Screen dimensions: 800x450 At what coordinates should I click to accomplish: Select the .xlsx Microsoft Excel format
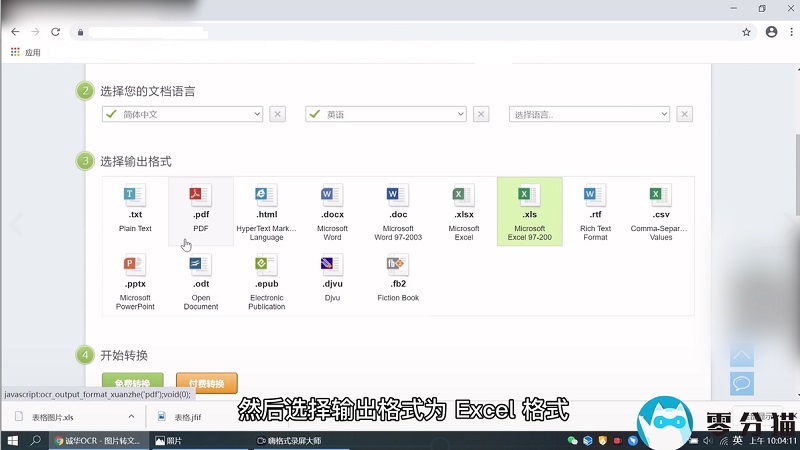coord(463,196)
